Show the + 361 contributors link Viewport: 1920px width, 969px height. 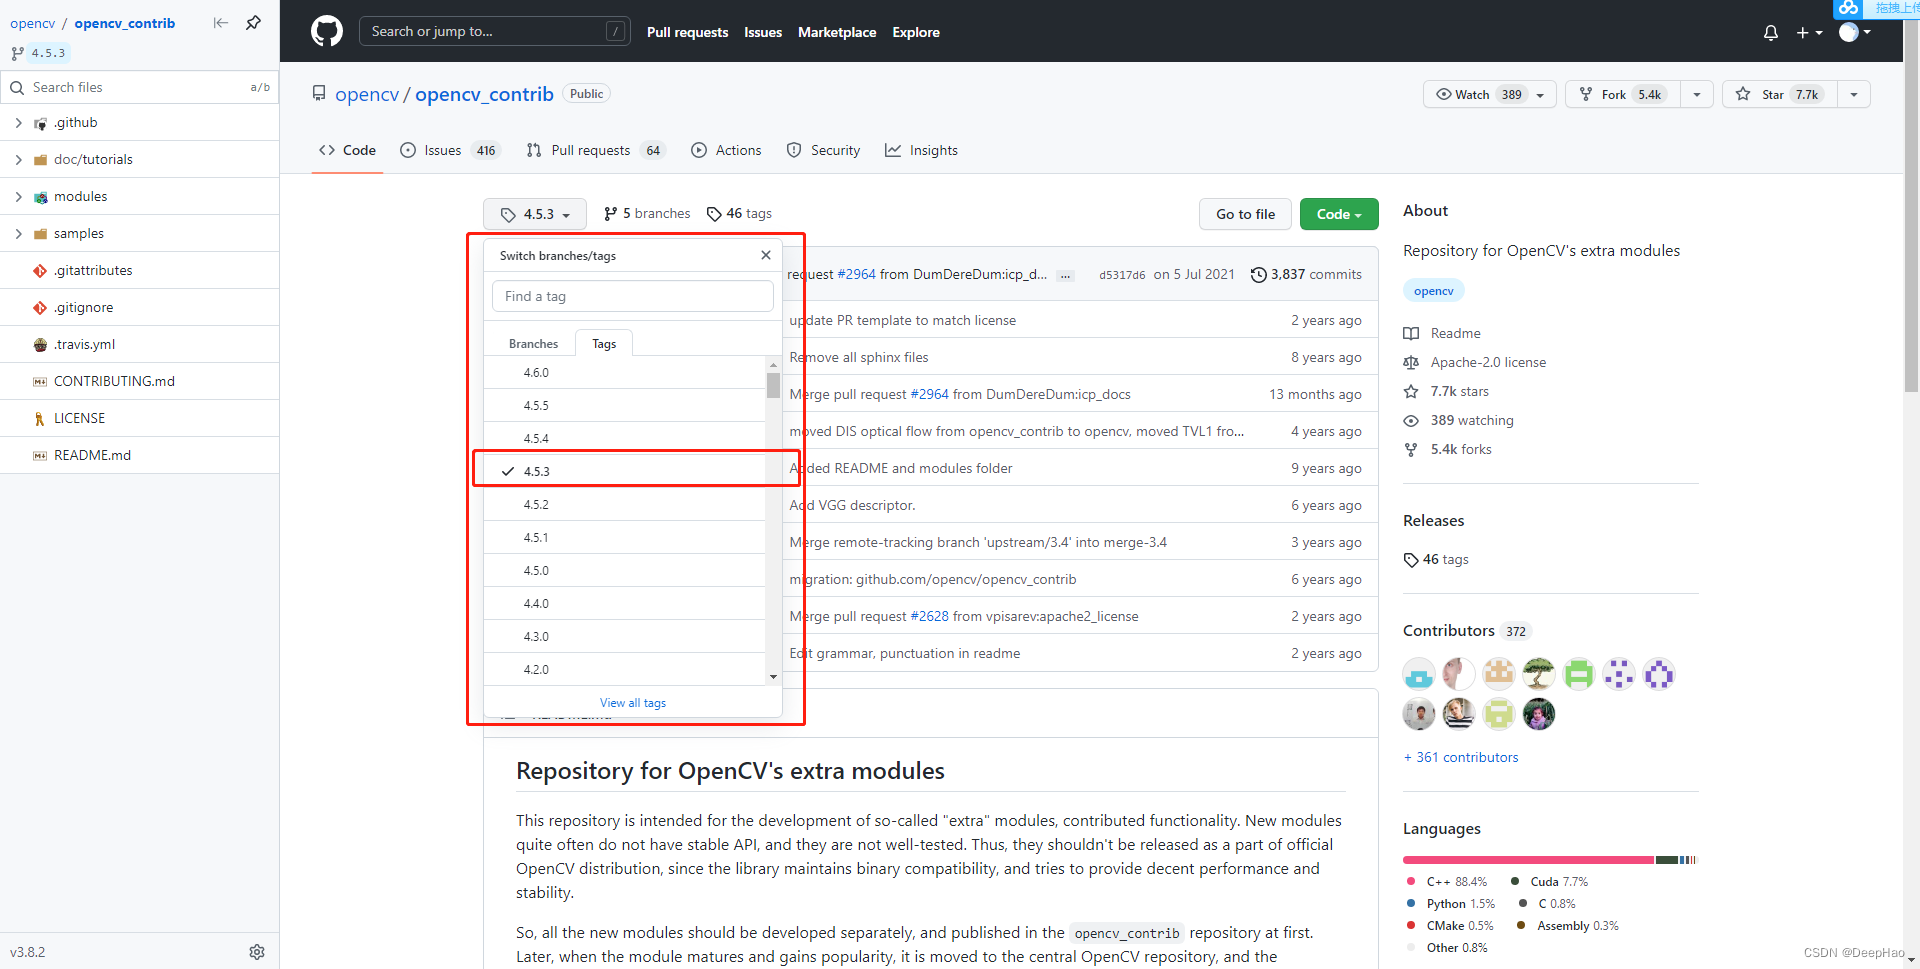tap(1461, 757)
